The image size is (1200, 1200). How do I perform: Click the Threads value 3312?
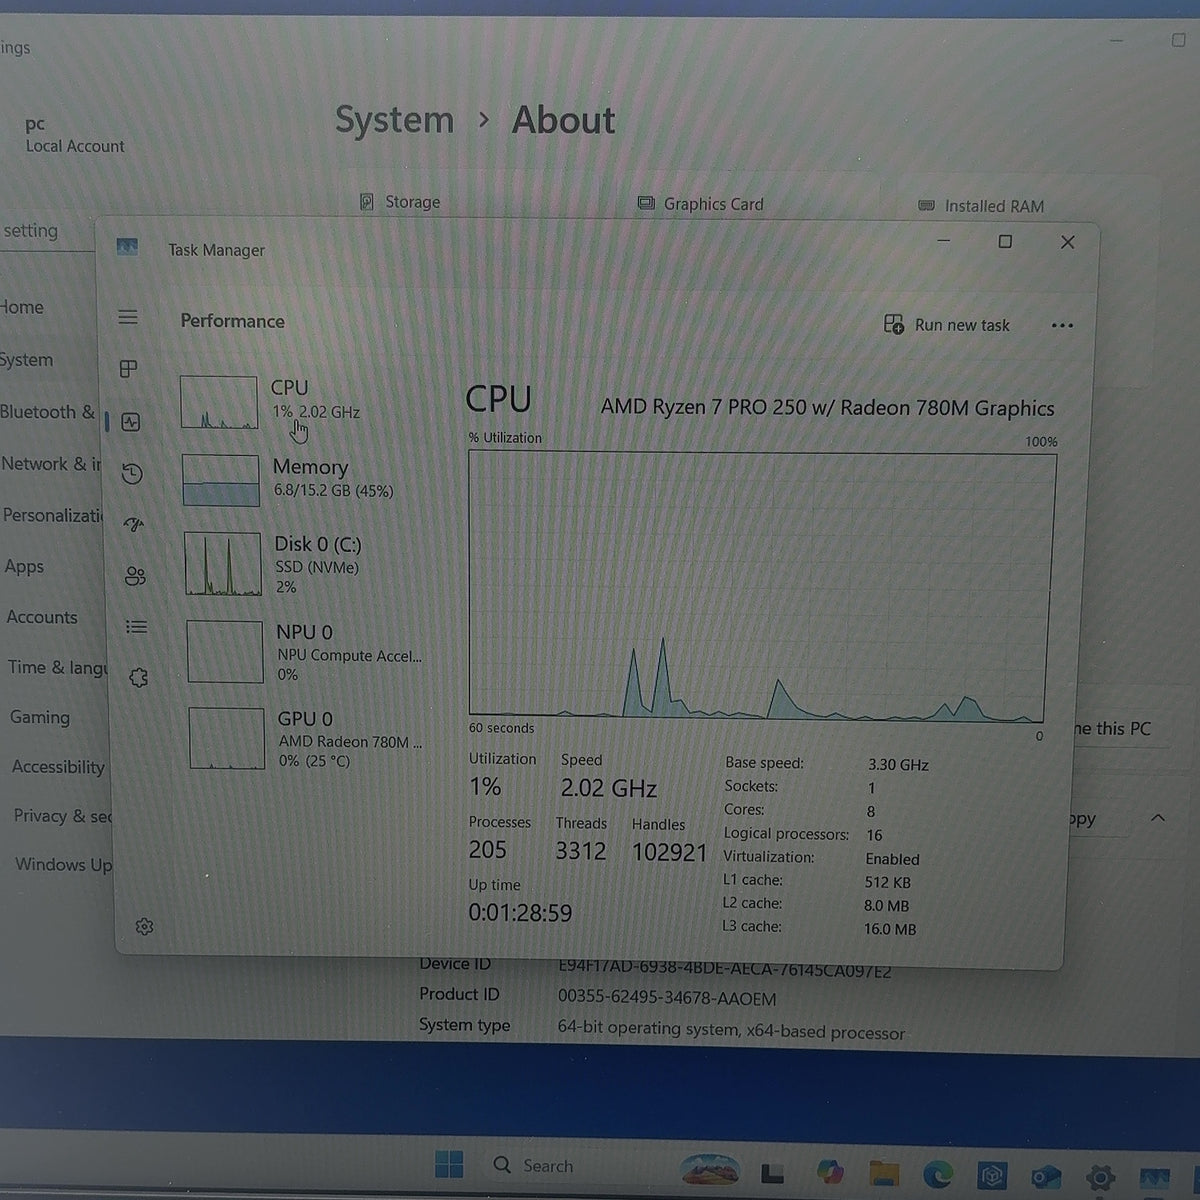coord(581,851)
